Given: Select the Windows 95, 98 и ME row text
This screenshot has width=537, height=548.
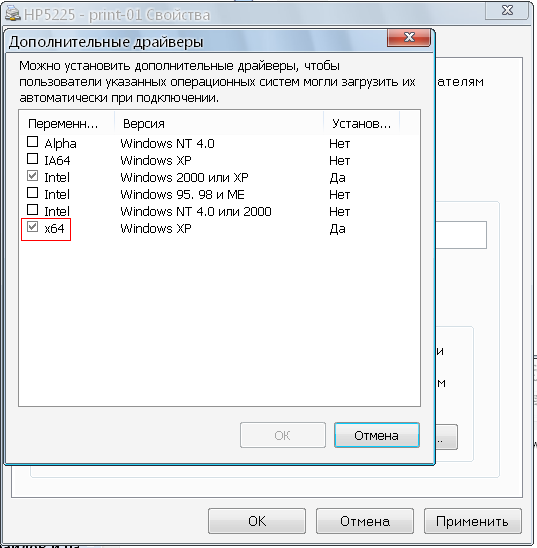Looking at the screenshot, I should pyautogui.click(x=182, y=194).
